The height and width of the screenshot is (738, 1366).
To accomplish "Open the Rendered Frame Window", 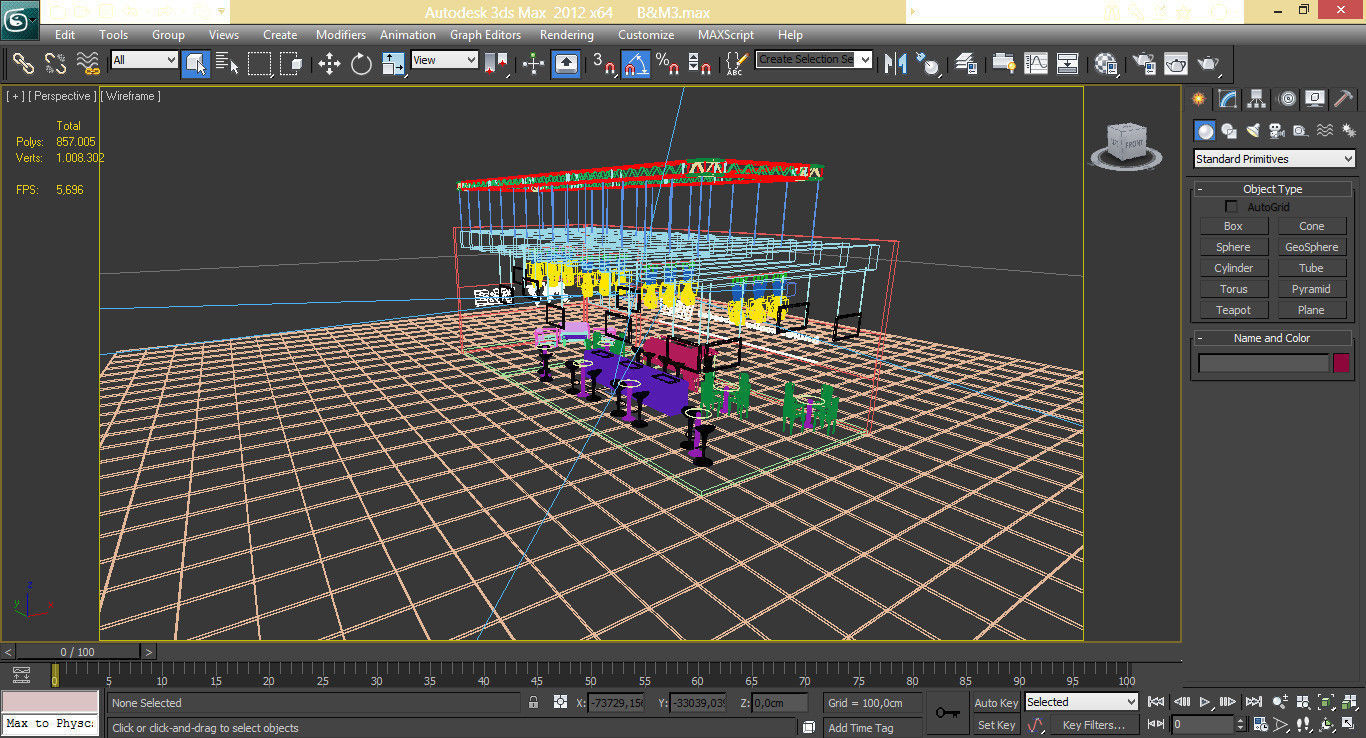I will coord(1176,64).
